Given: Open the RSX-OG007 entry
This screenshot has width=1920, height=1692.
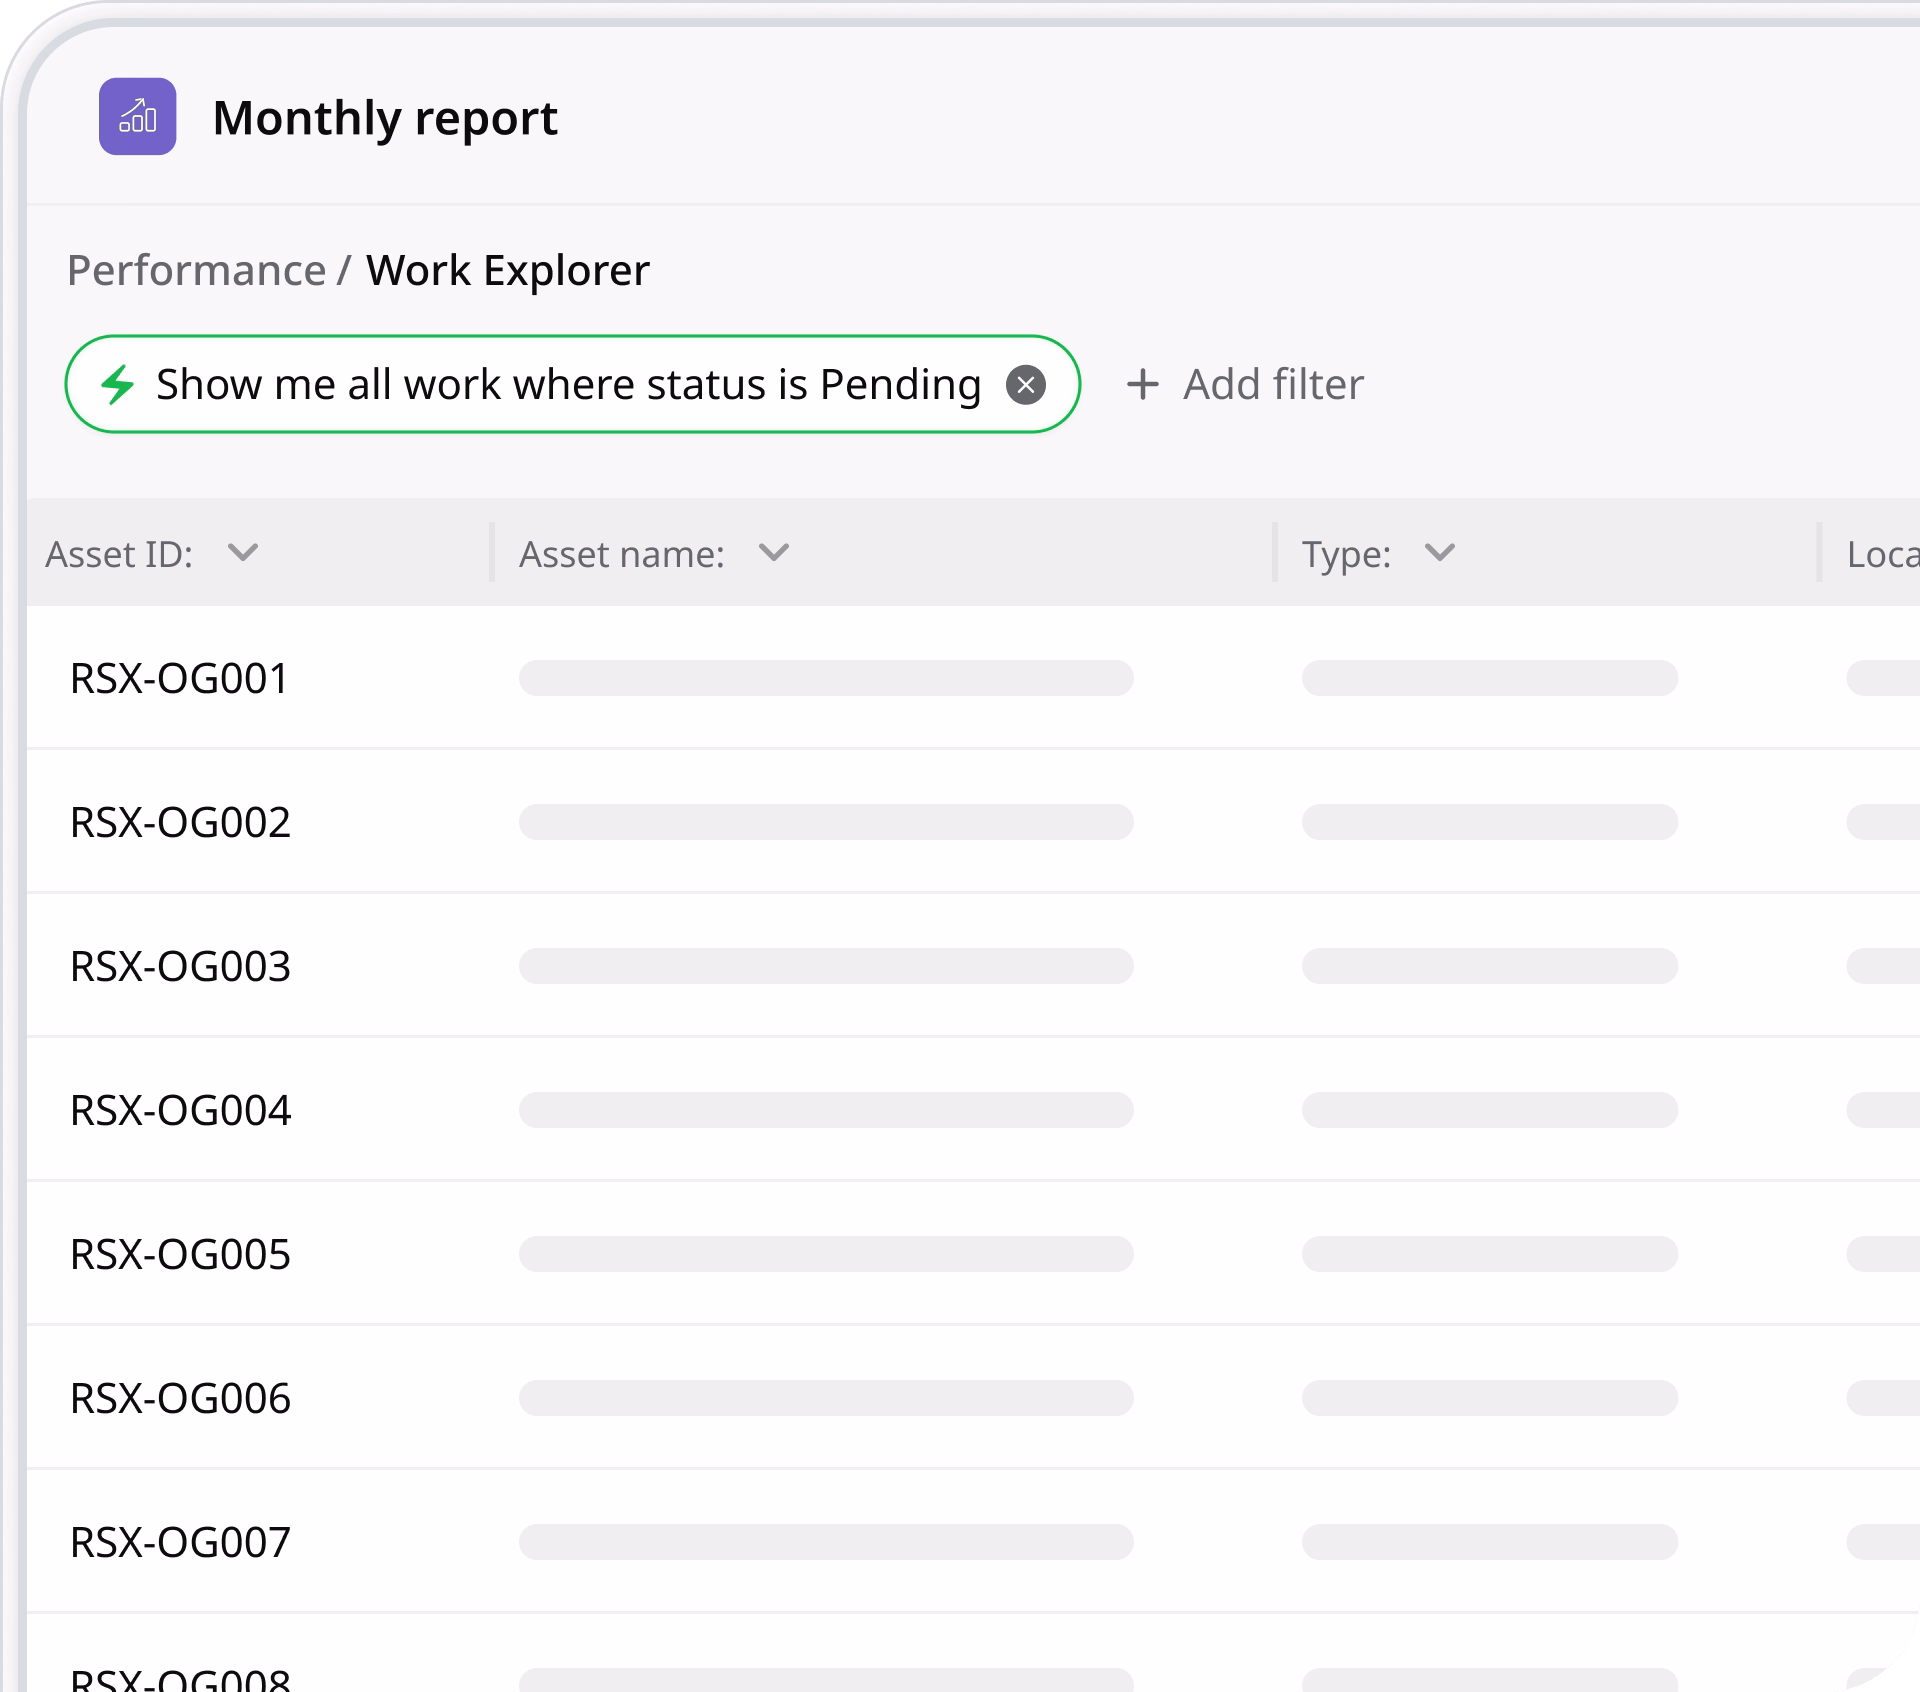Looking at the screenshot, I should click(x=180, y=1542).
